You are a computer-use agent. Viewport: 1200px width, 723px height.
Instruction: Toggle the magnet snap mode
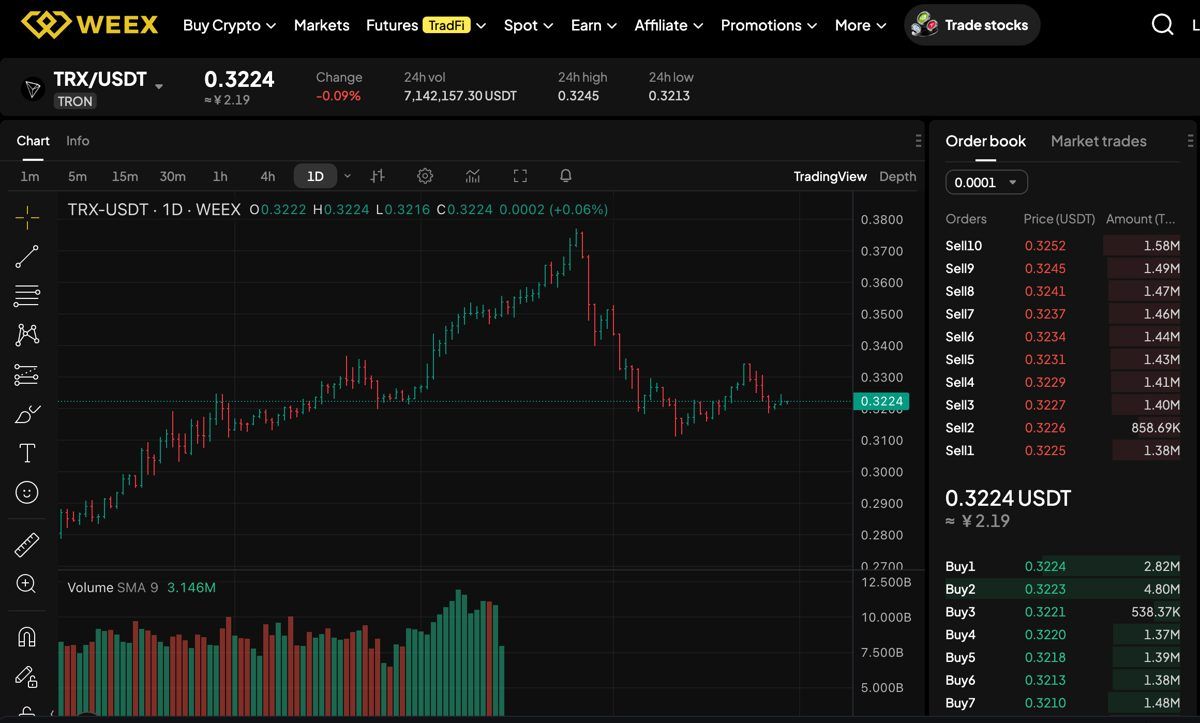27,637
